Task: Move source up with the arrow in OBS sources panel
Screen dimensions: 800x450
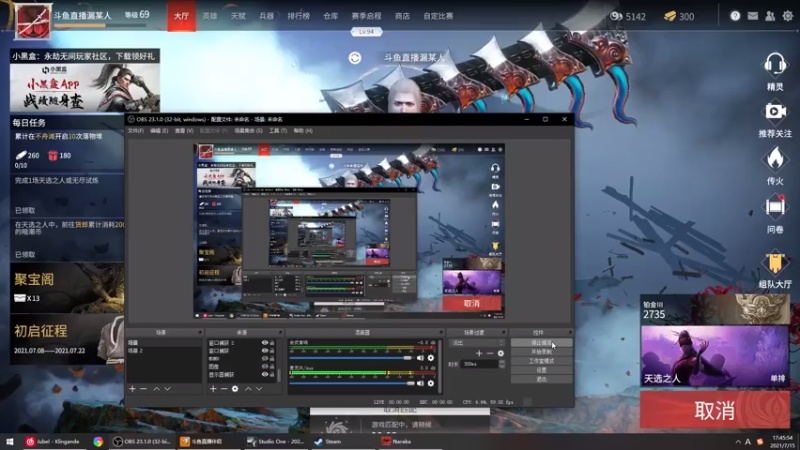Action: point(248,389)
